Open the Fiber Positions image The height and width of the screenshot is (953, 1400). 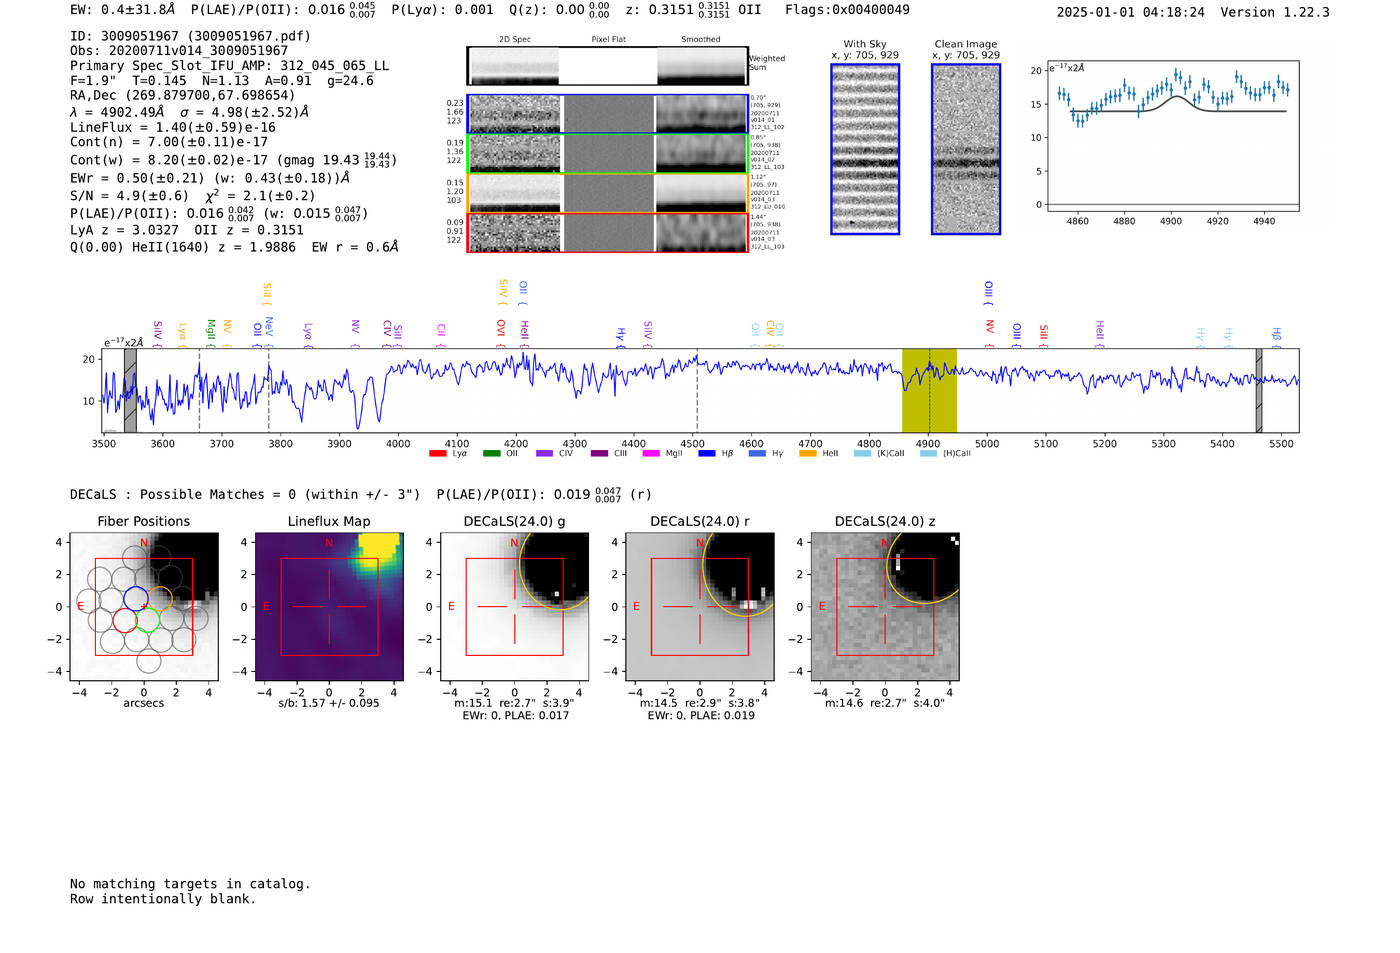[x=144, y=606]
